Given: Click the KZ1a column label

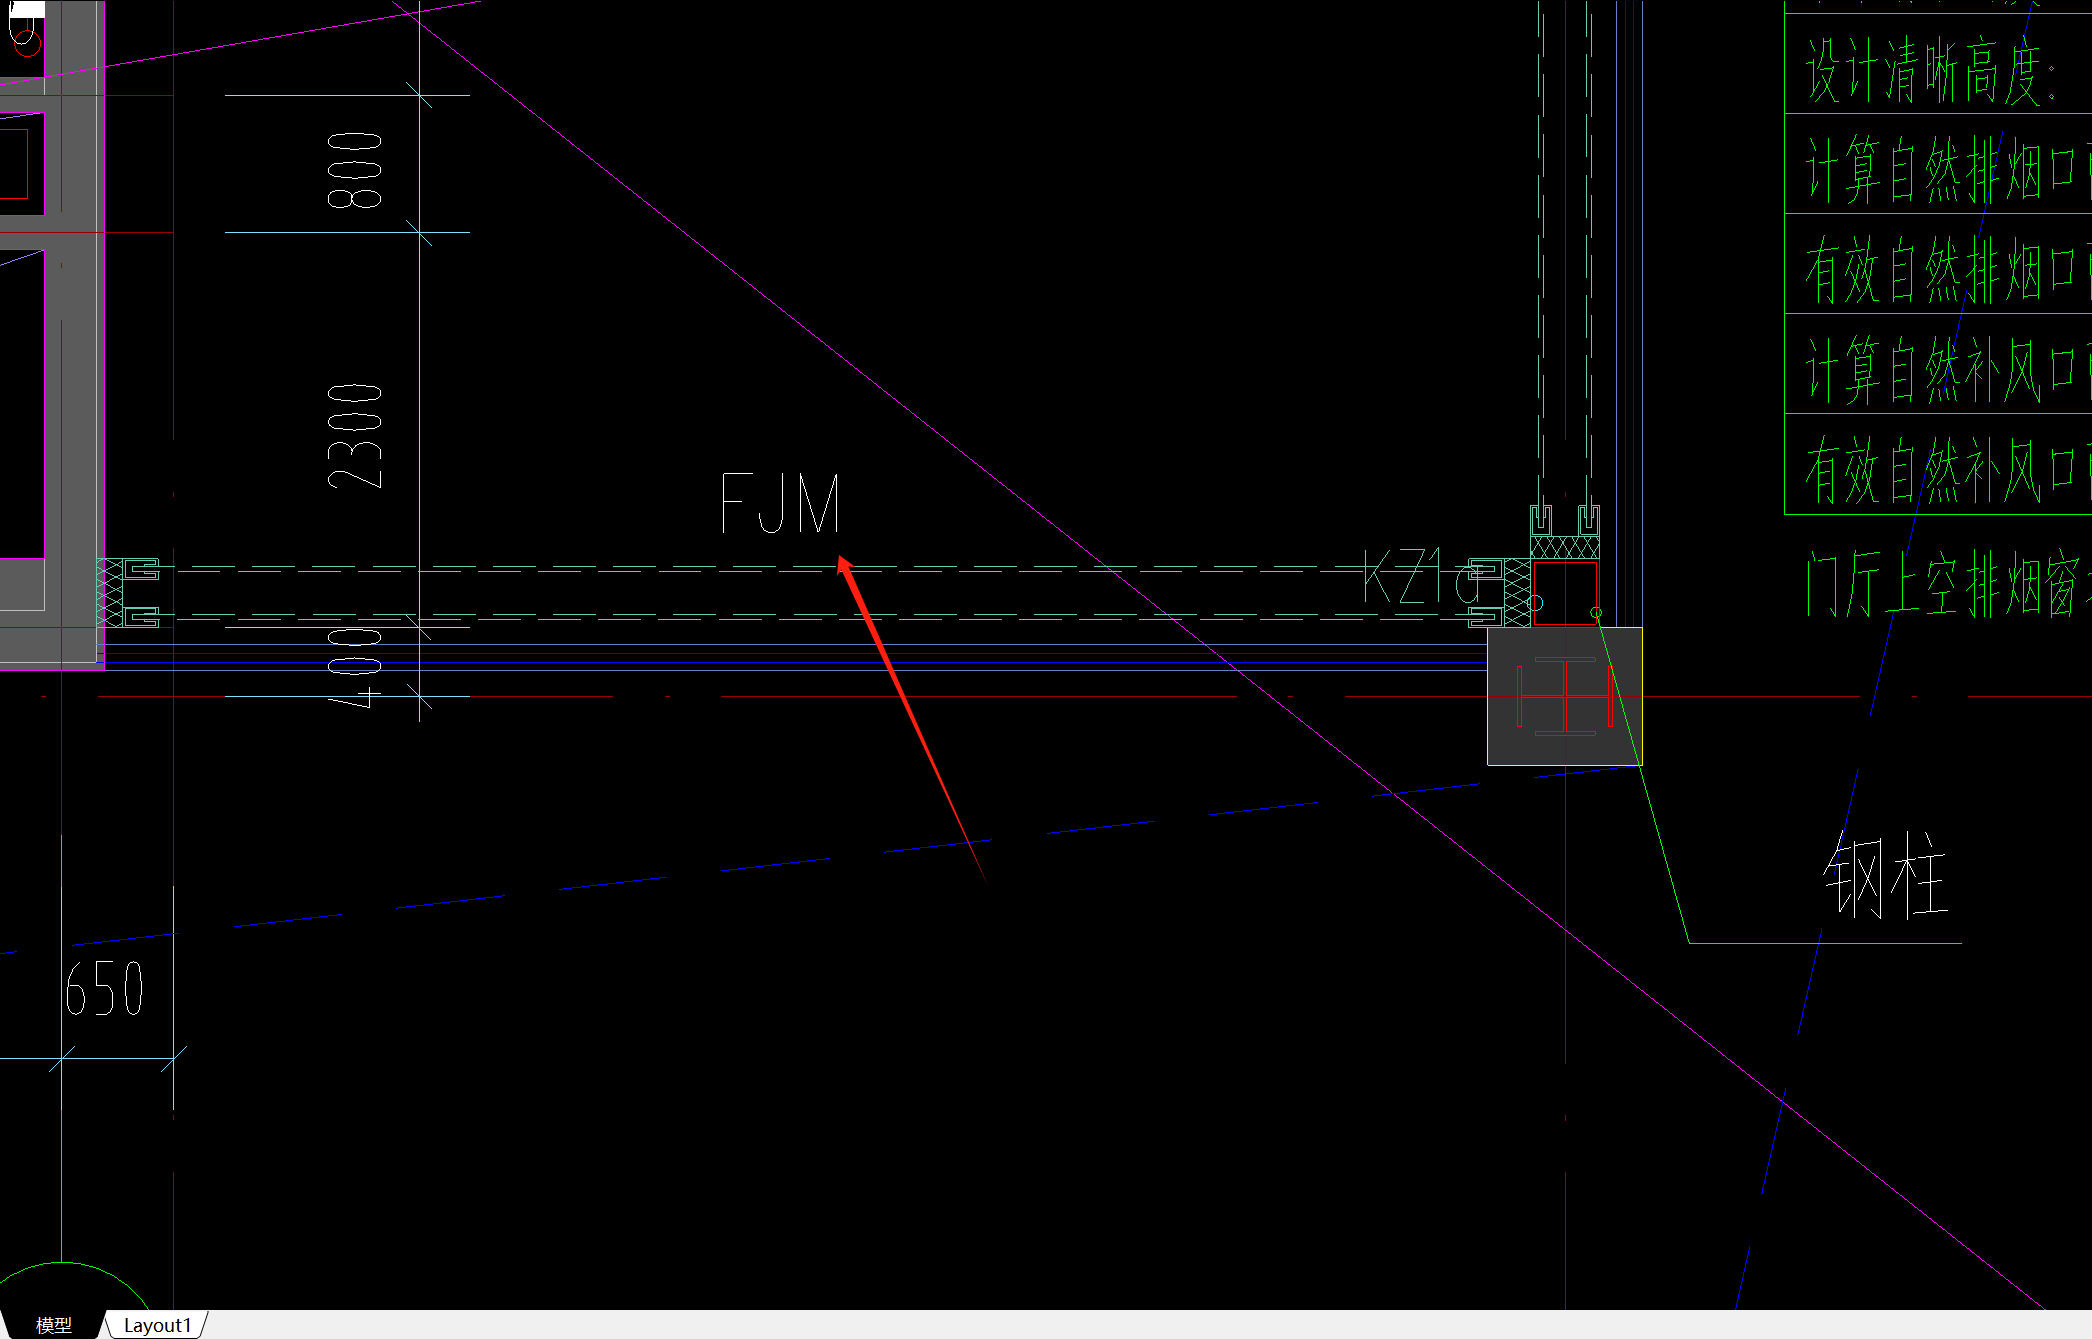Looking at the screenshot, I should [1417, 576].
